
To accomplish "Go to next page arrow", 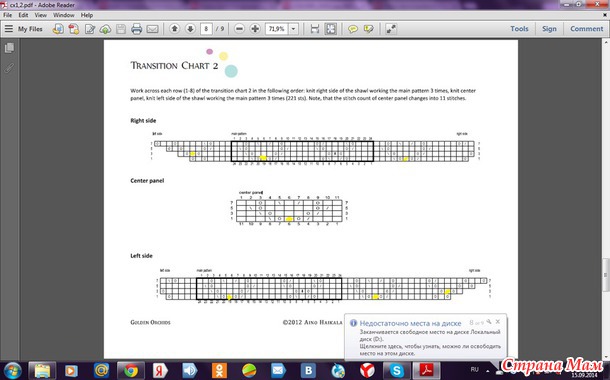I will (190, 28).
